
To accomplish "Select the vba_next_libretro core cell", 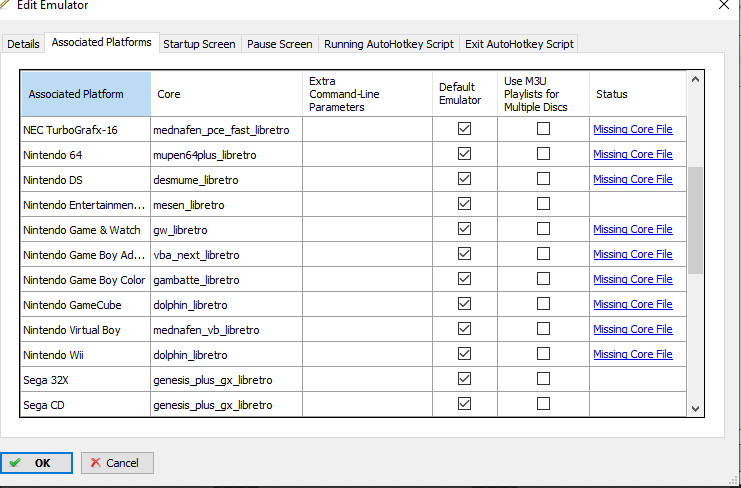I will [227, 254].
